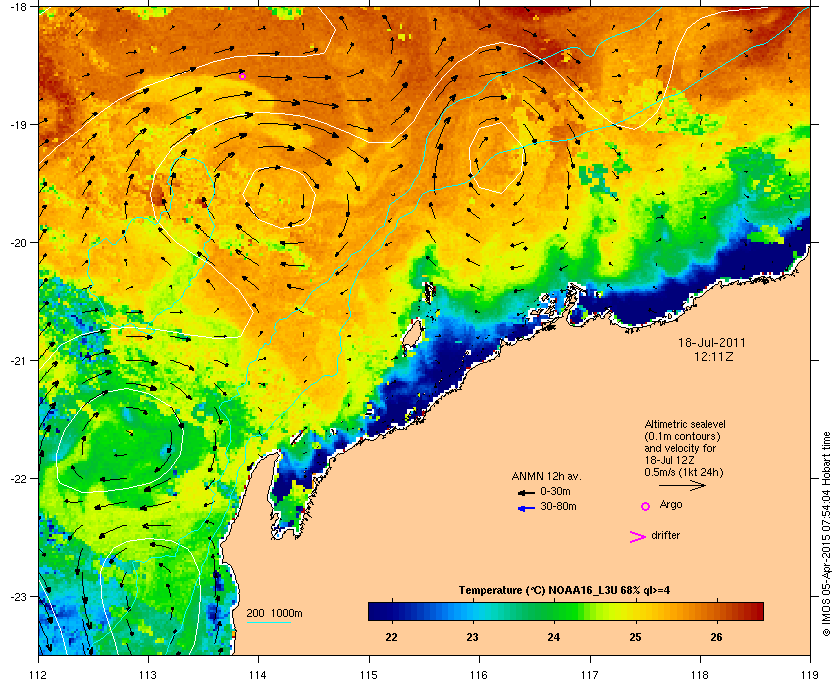Click the latitude axis label -21

tap(18, 361)
